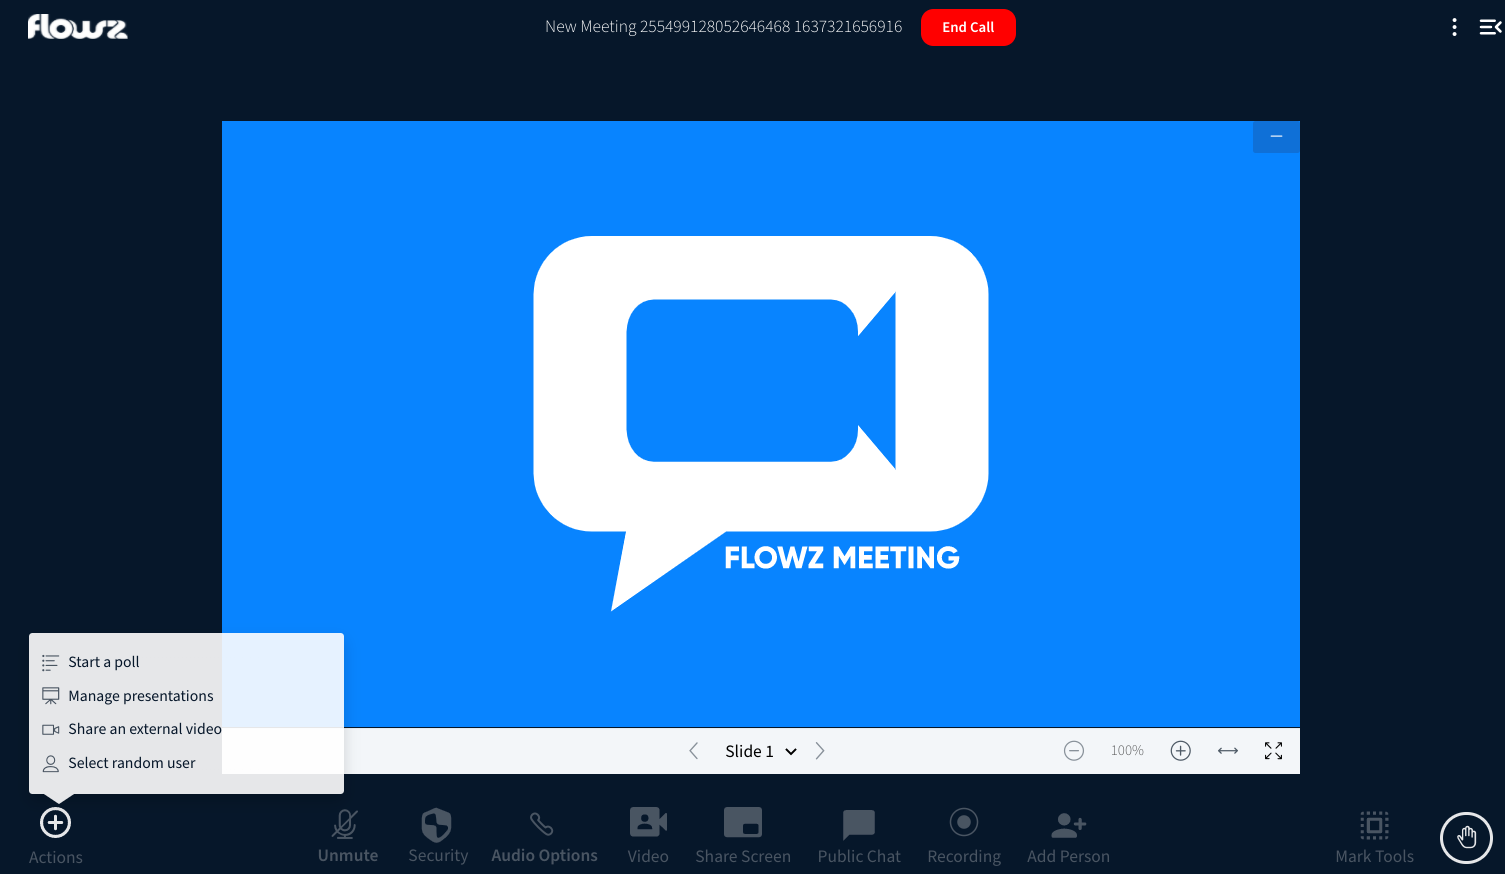Image resolution: width=1505 pixels, height=874 pixels.
Task: Go to the previous slide
Action: point(694,751)
